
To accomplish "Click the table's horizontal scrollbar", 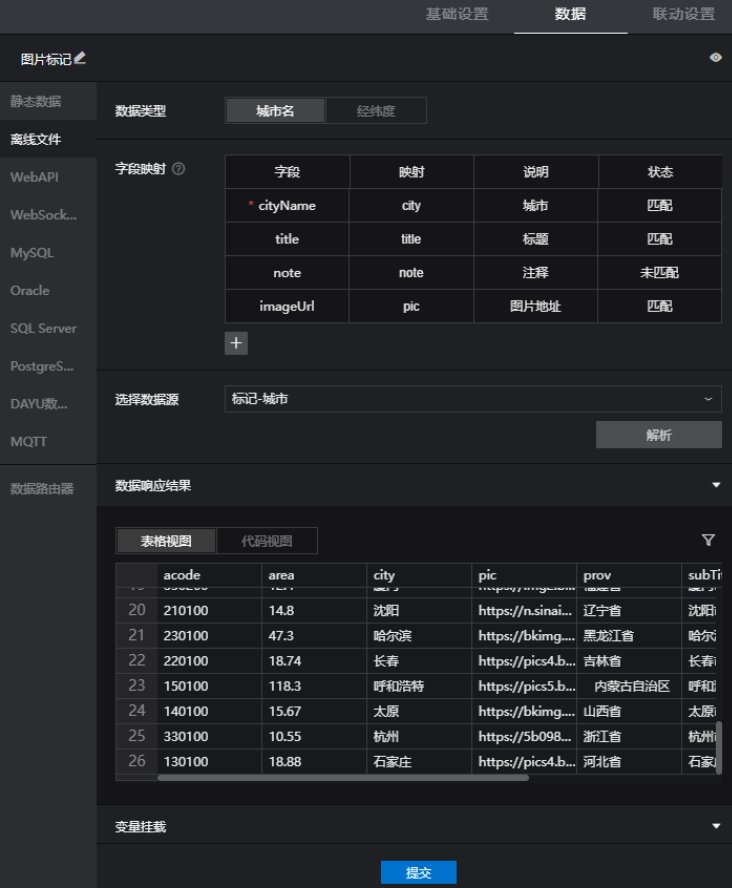I will 342,776.
